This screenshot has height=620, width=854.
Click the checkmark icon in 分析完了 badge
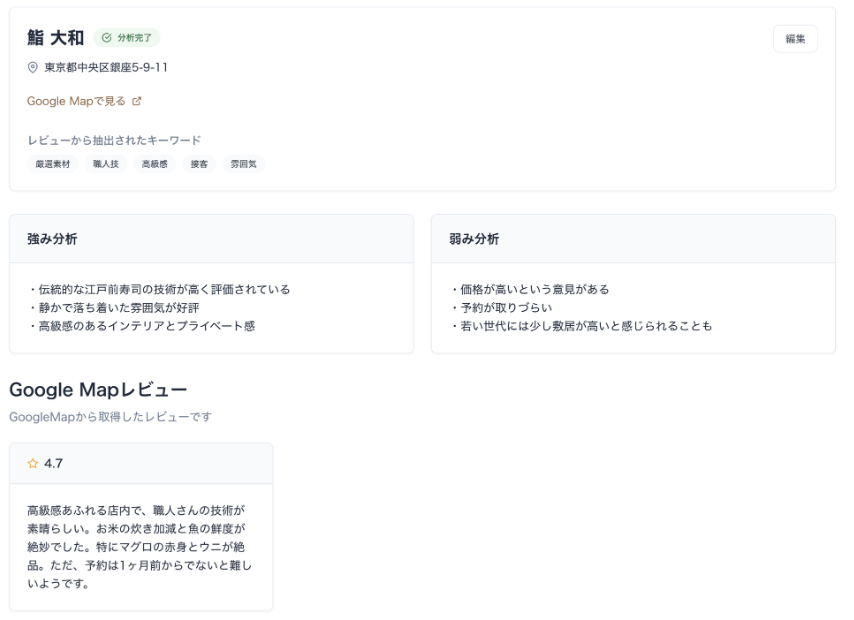[x=106, y=38]
